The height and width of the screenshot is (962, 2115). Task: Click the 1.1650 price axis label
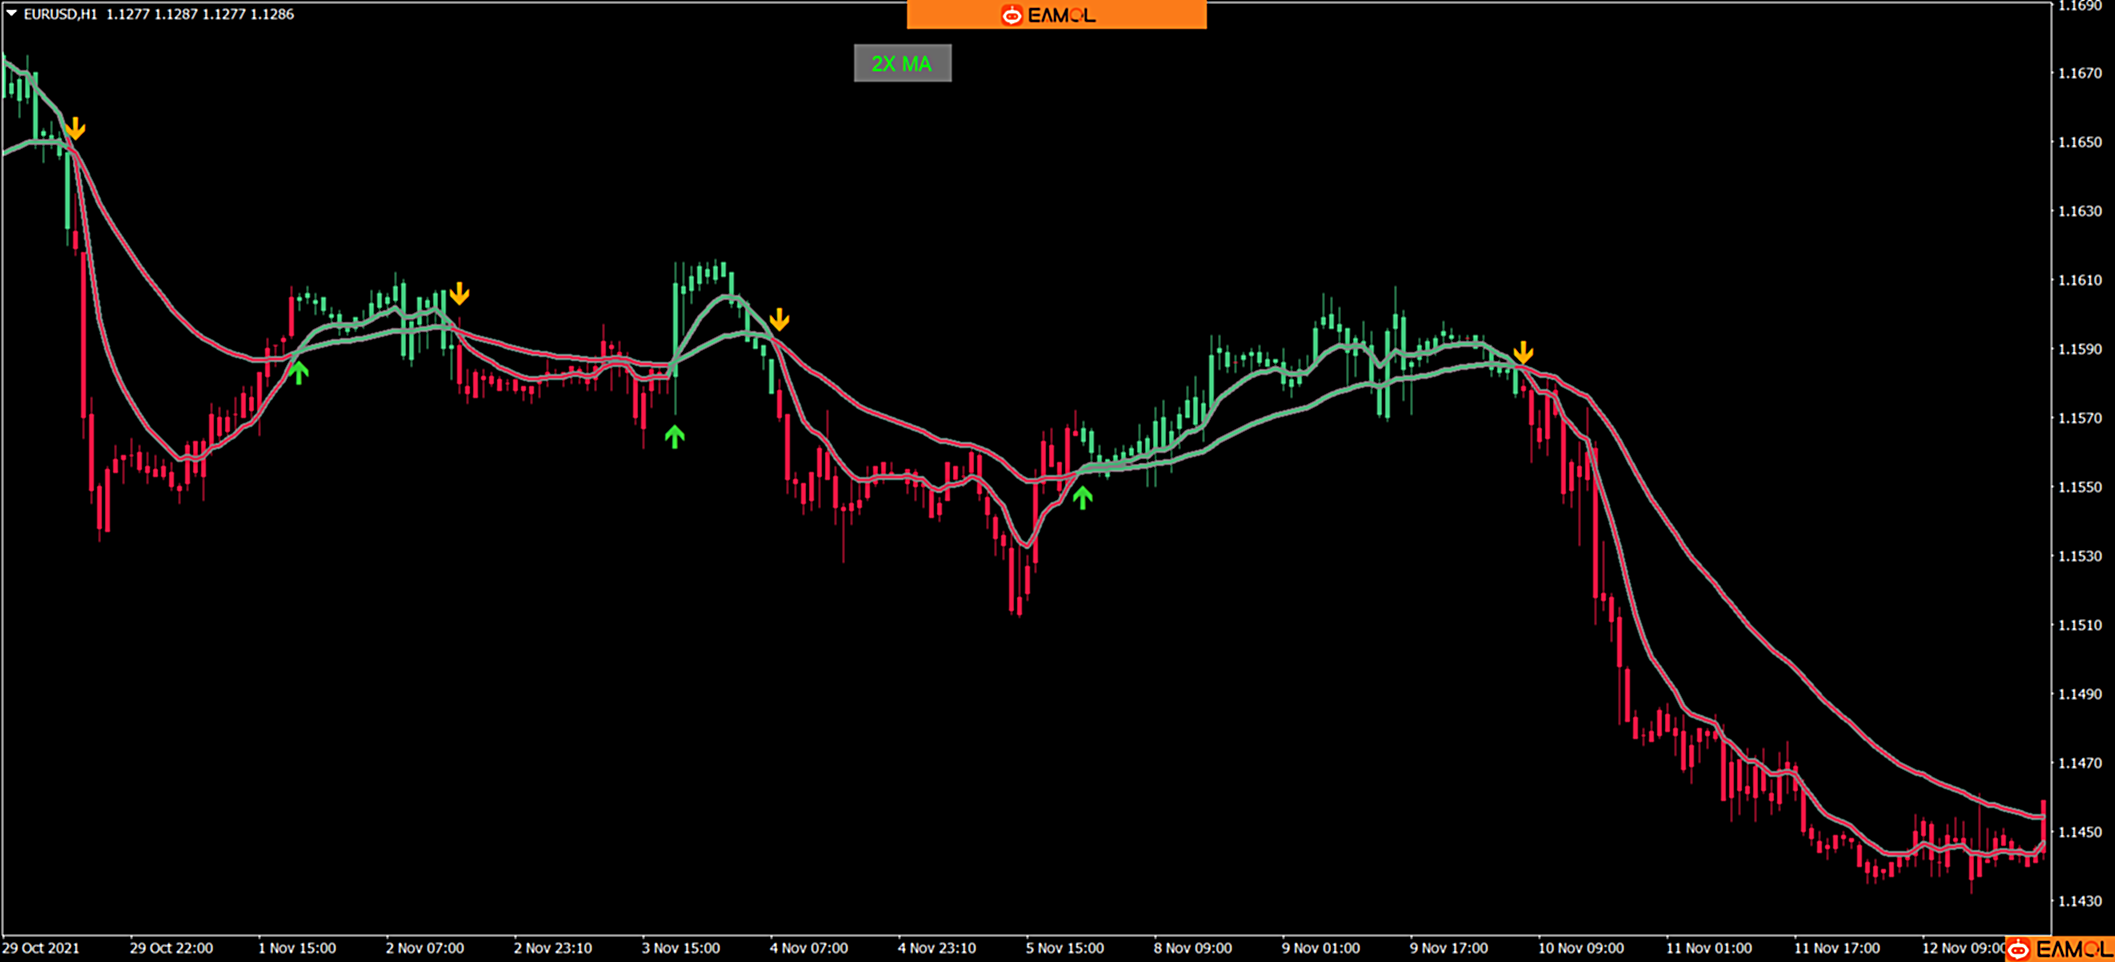tap(2079, 142)
